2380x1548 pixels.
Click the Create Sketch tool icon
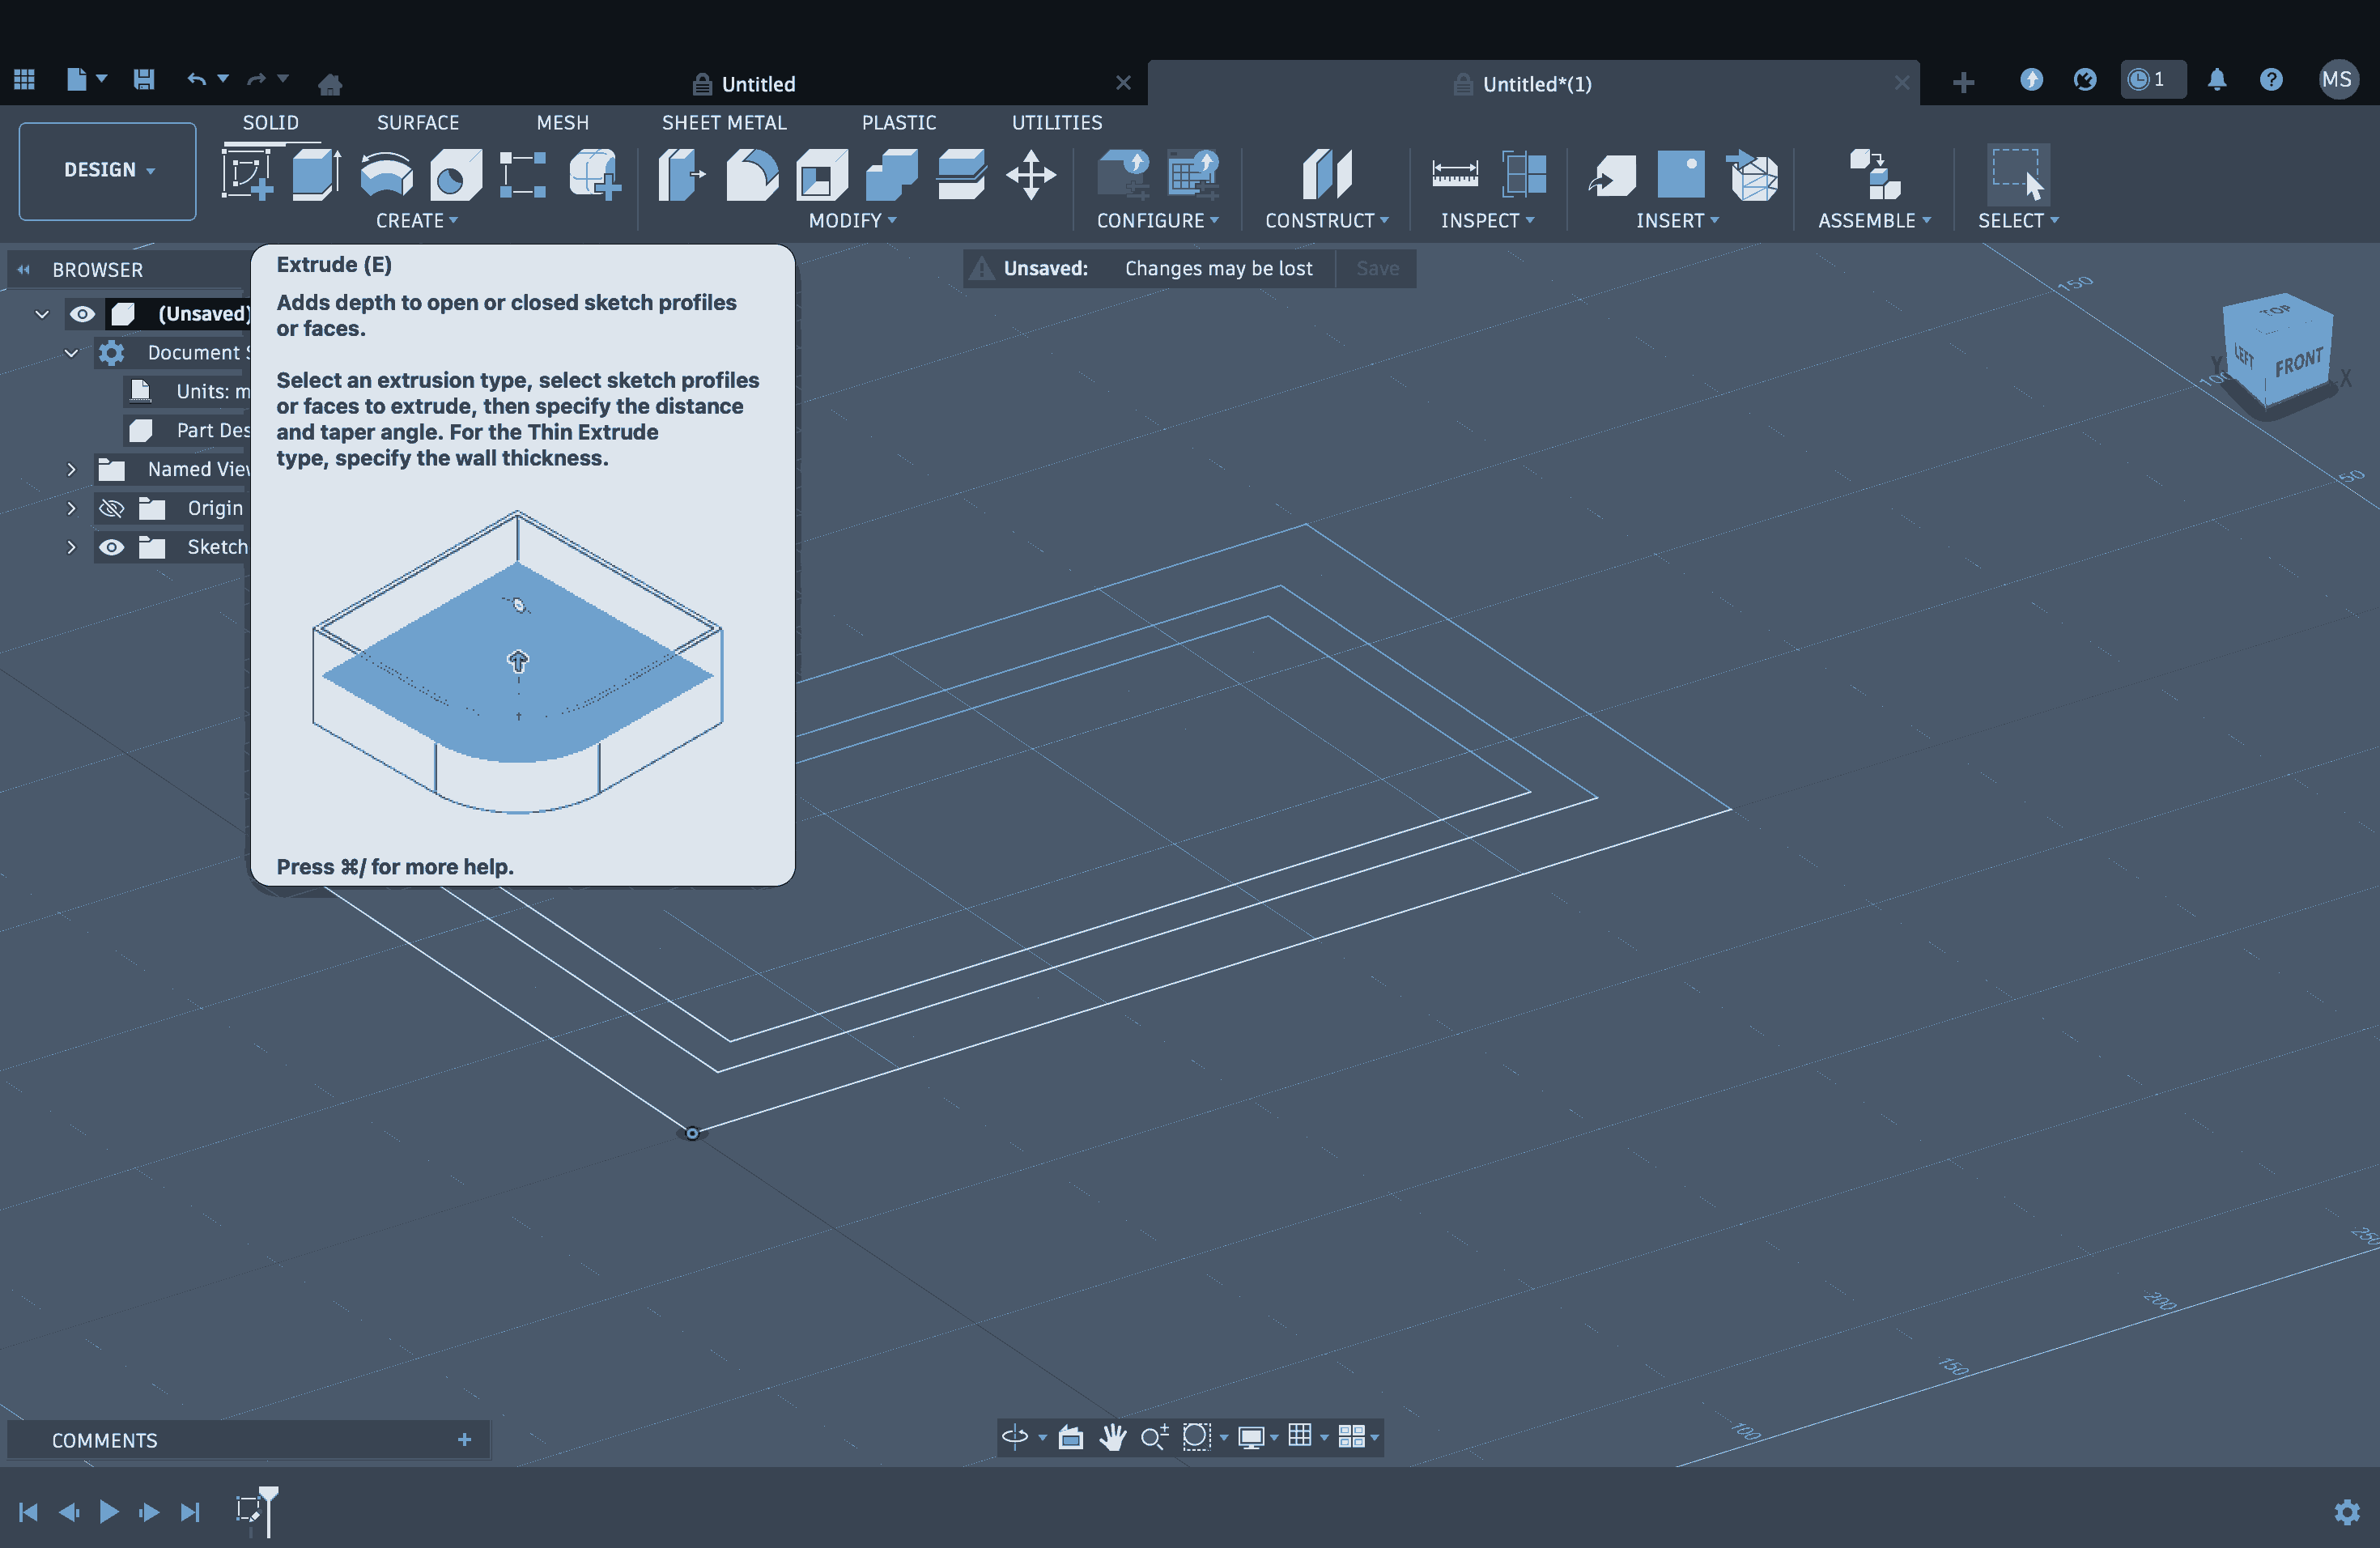247,175
